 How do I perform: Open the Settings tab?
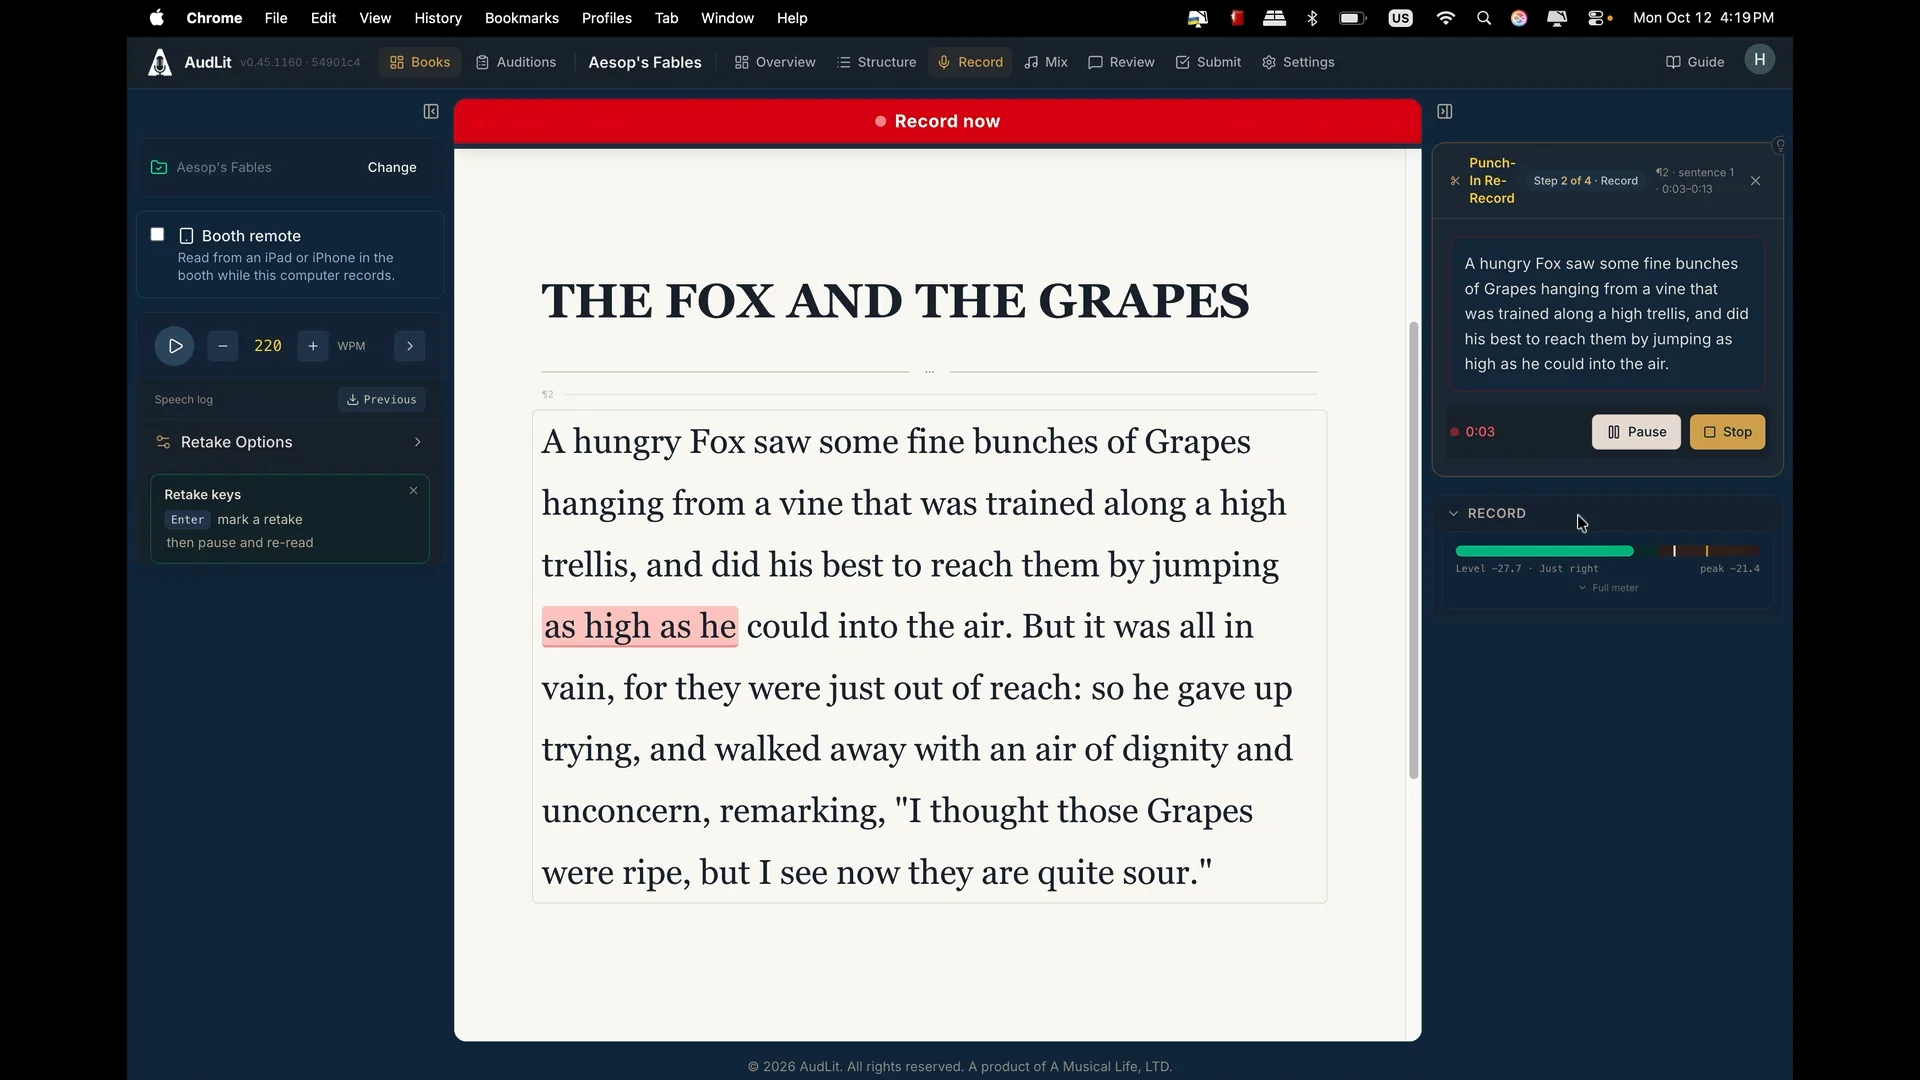1298,62
